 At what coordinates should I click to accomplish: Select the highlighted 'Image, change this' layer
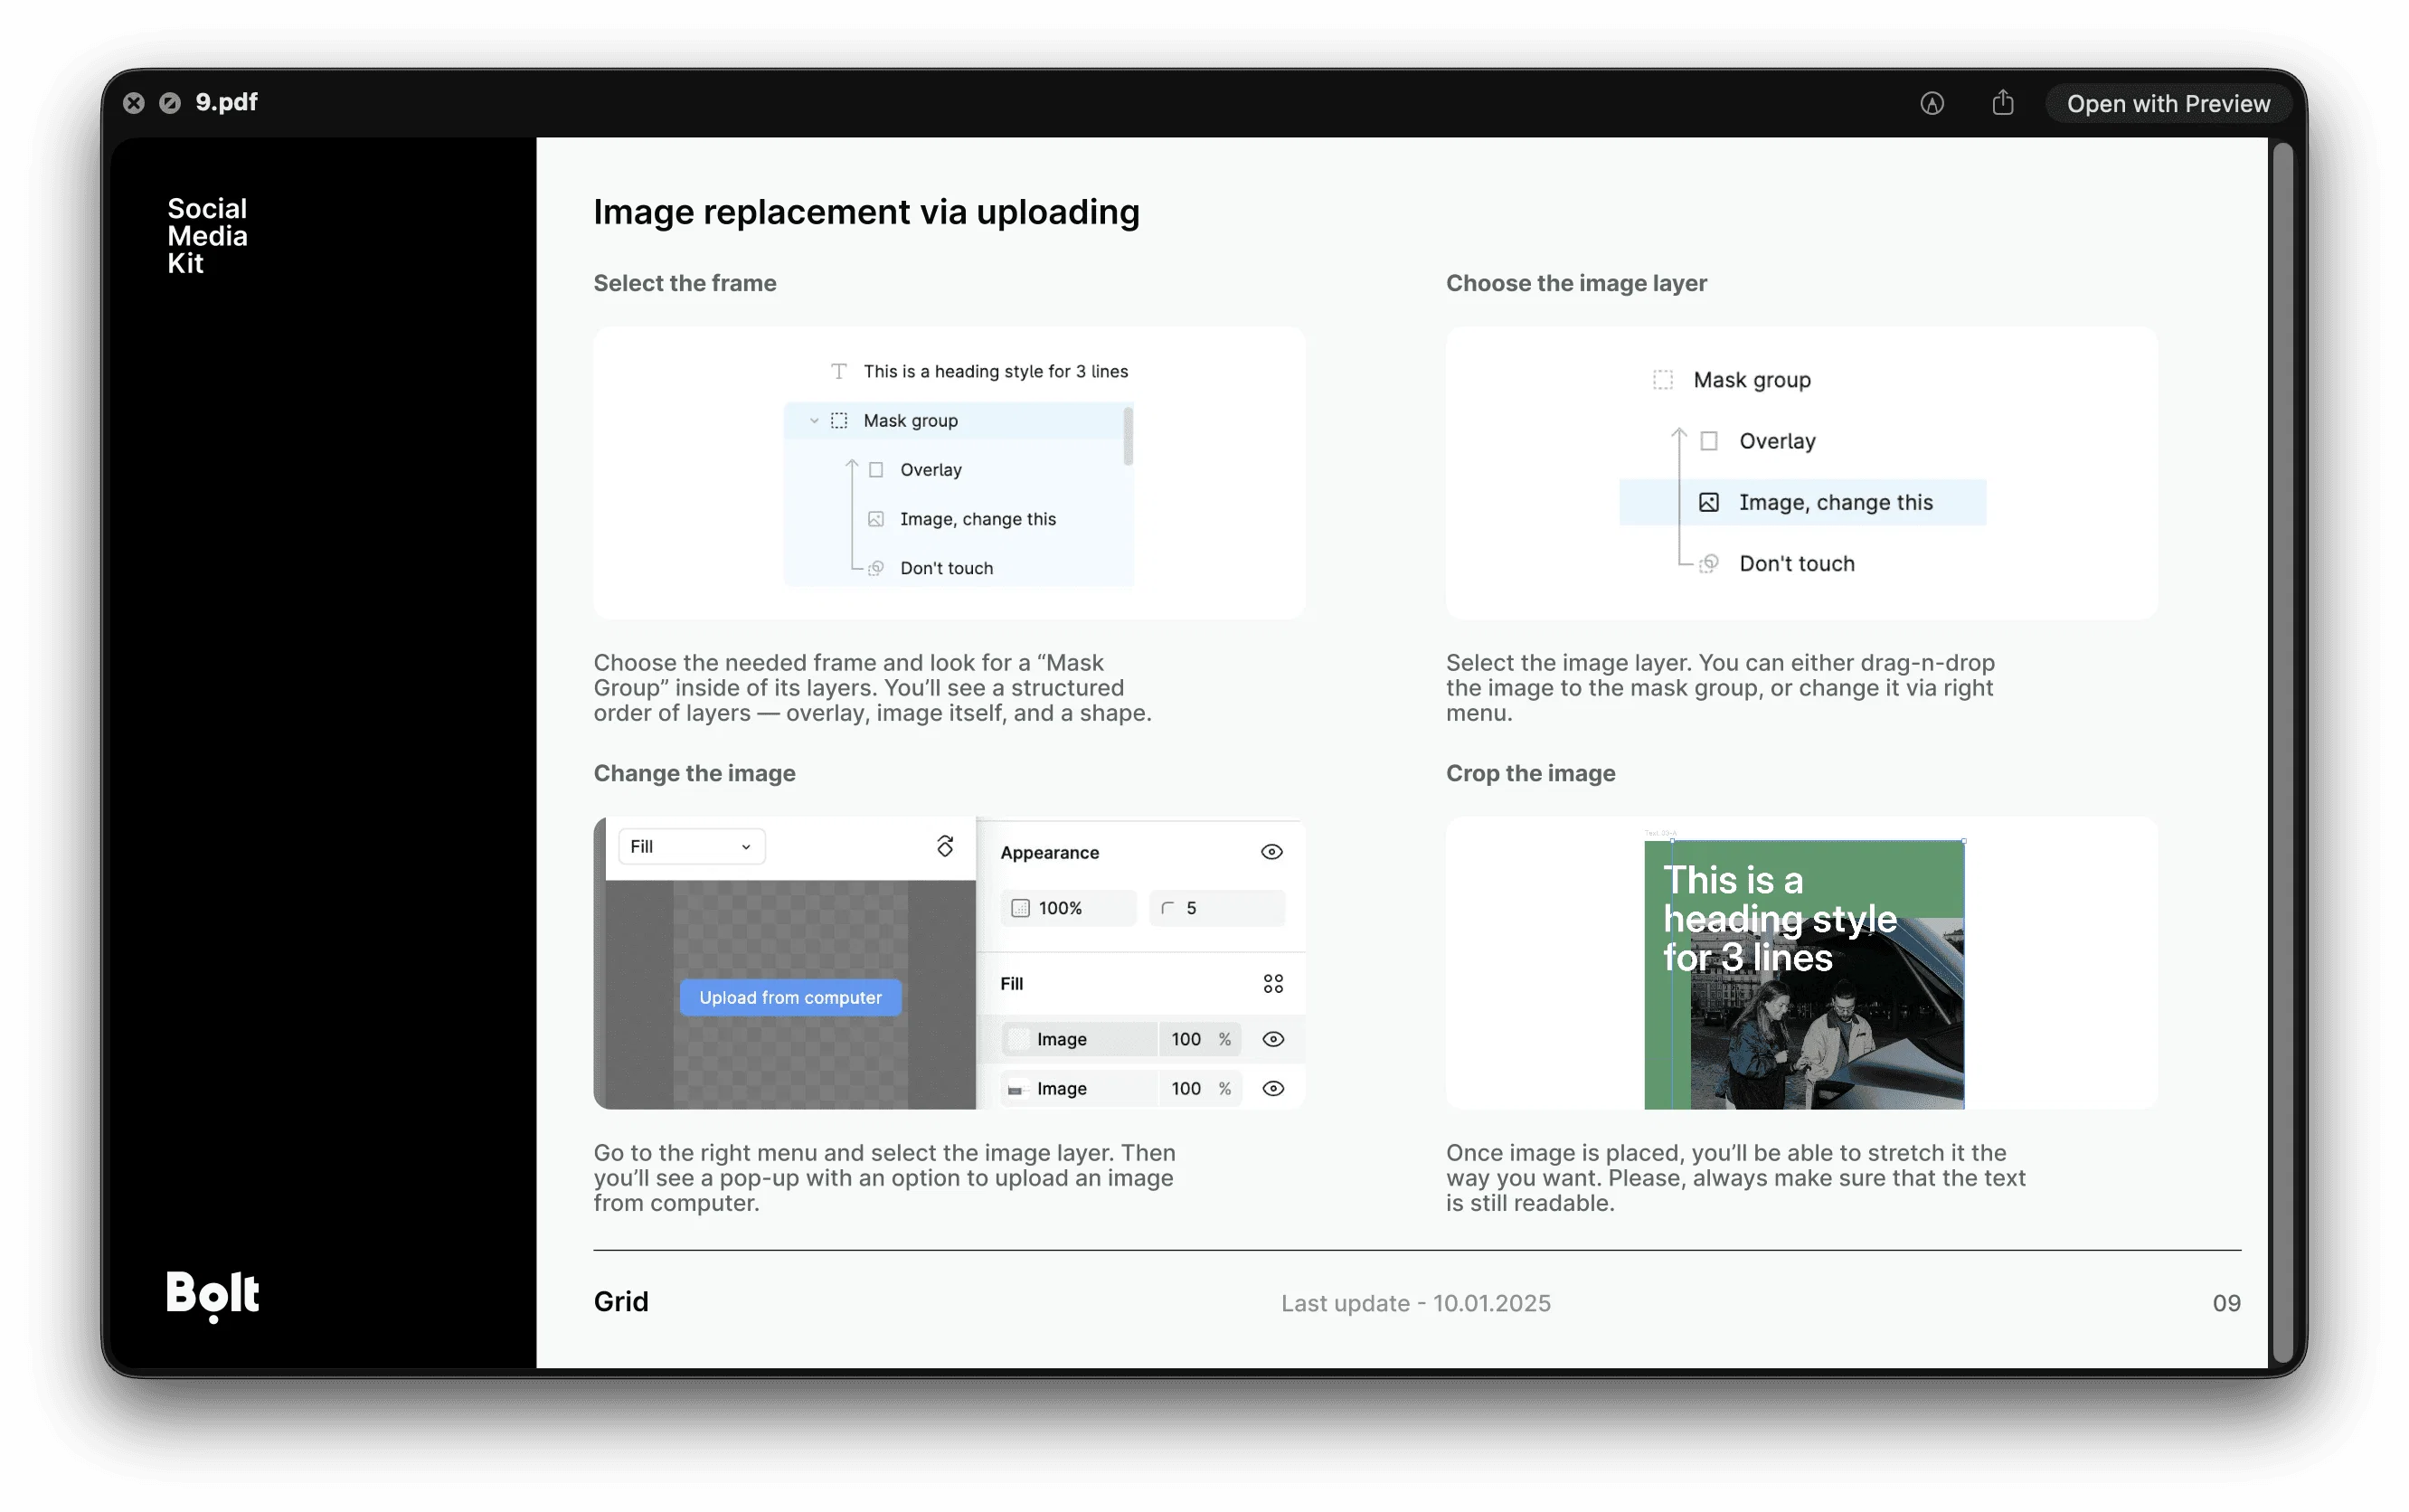(x=1834, y=502)
